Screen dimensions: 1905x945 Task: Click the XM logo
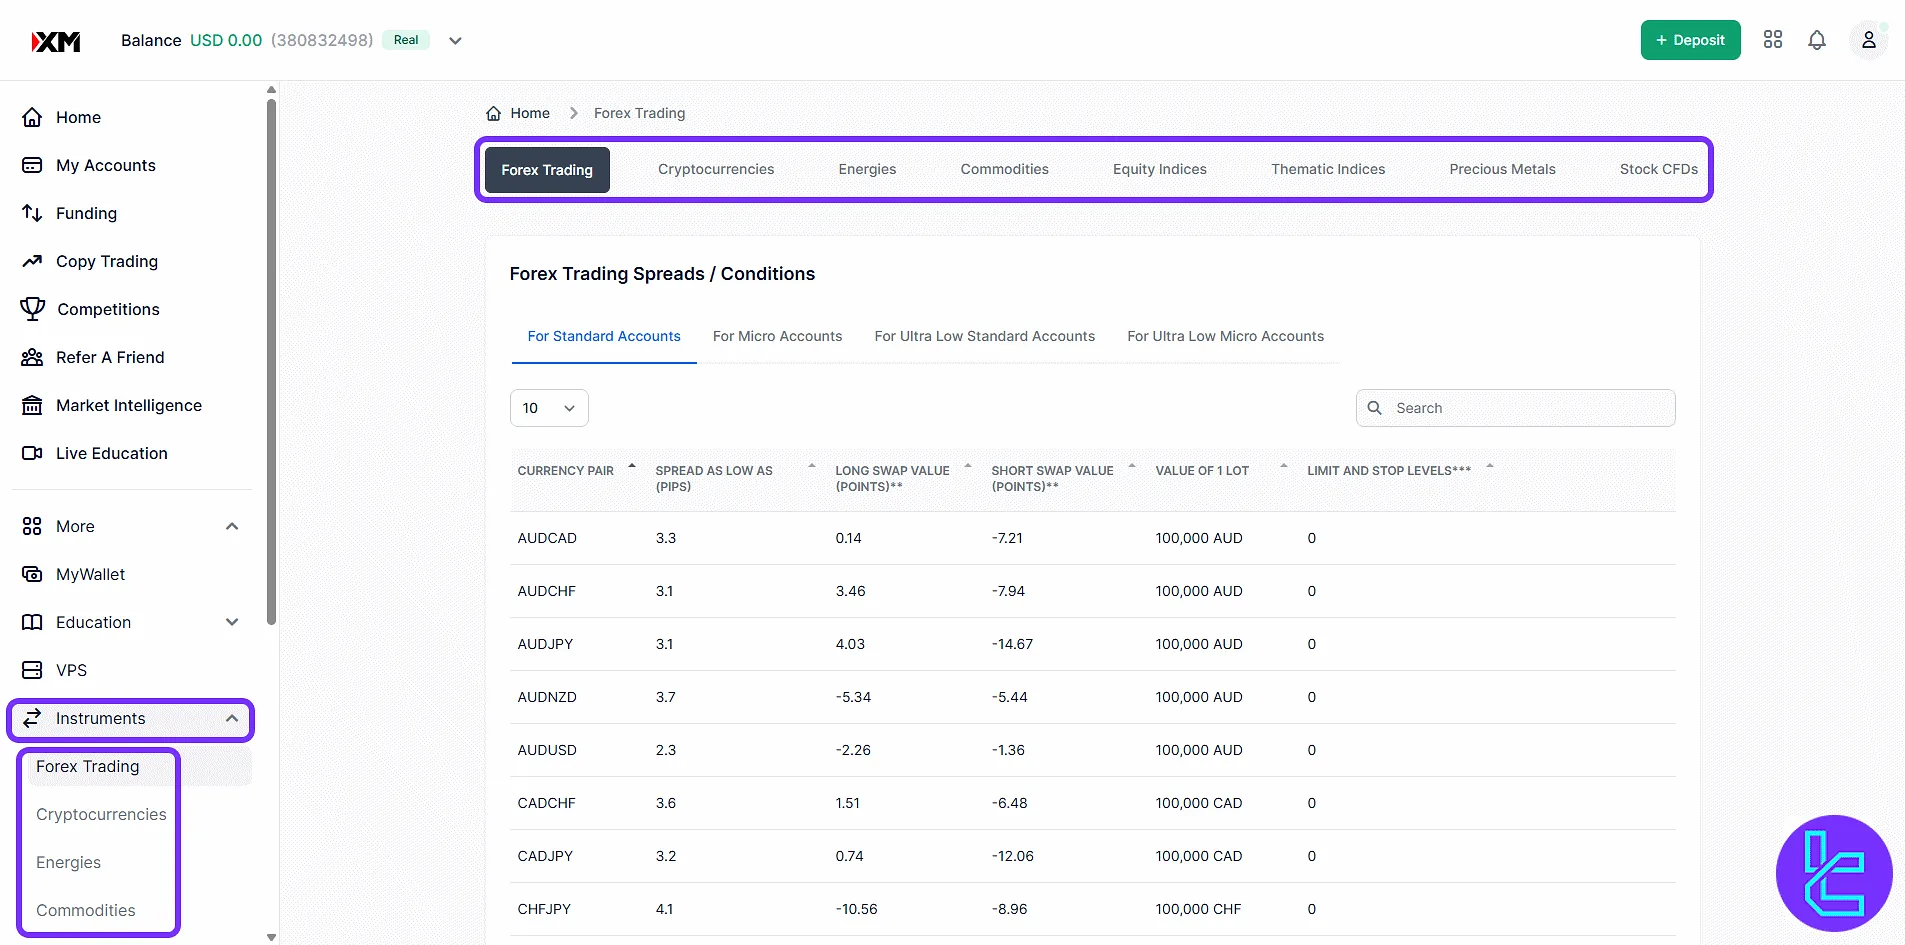(x=56, y=41)
